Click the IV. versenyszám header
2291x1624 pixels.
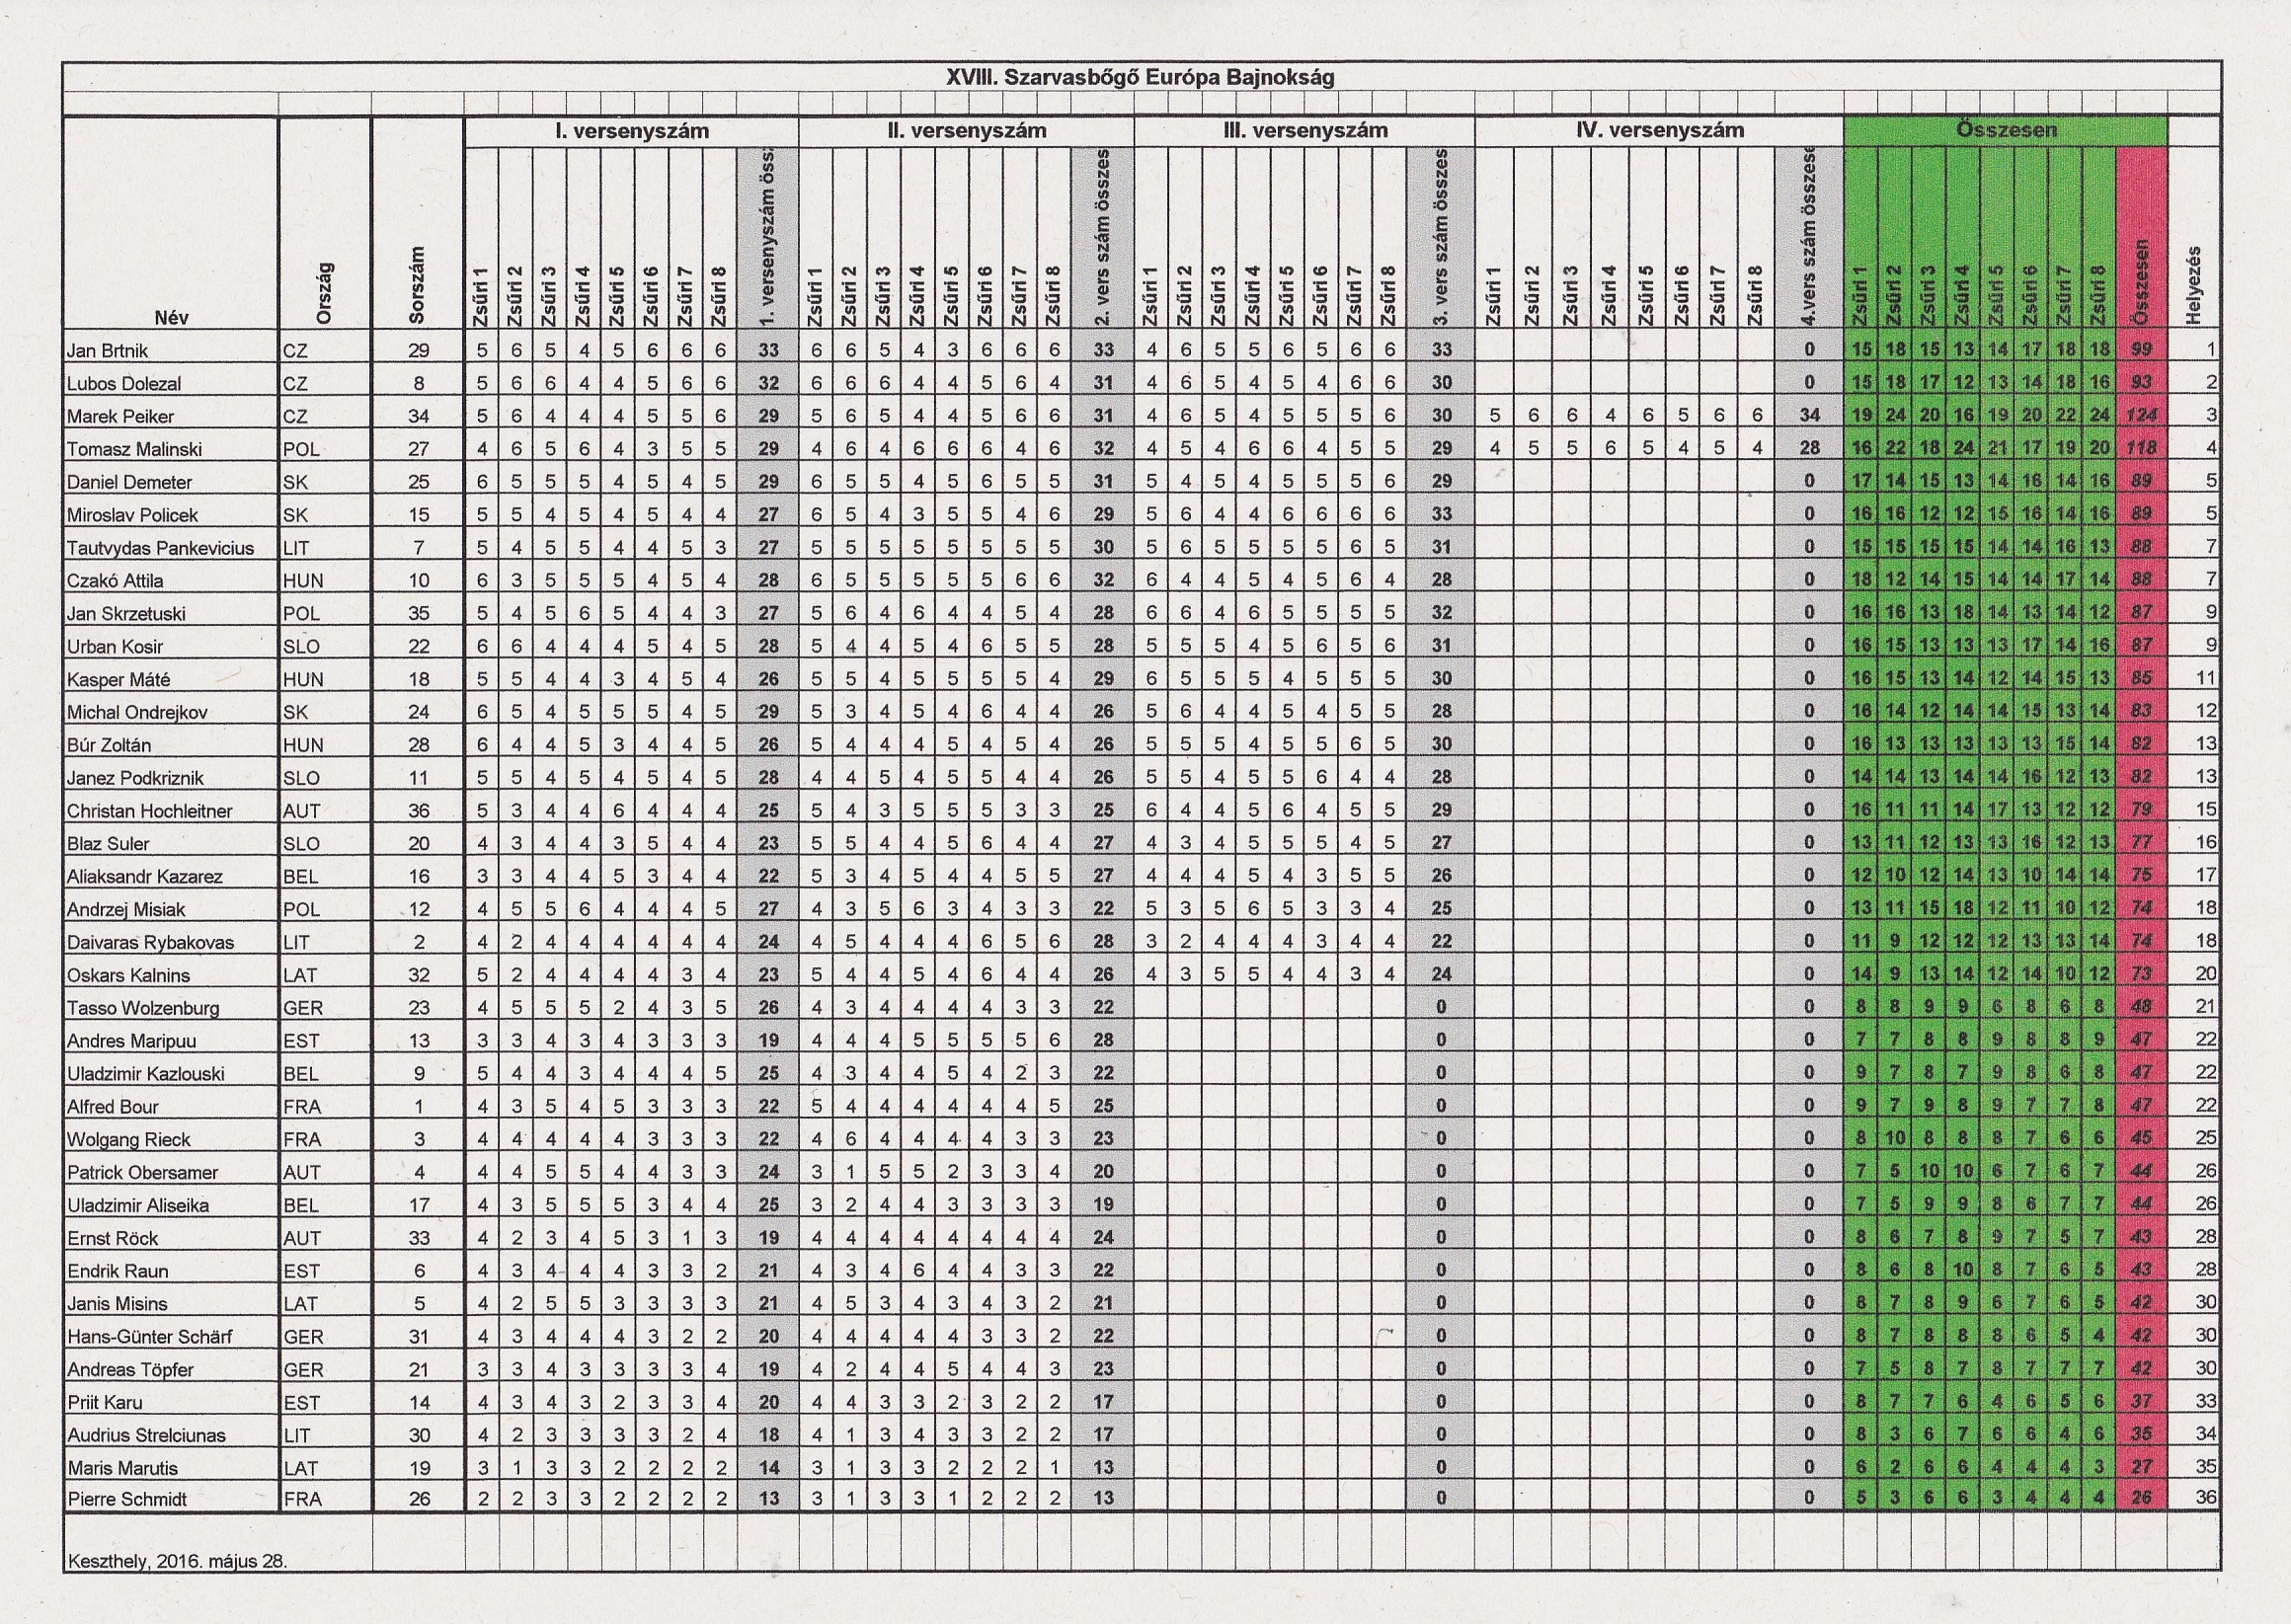click(x=1659, y=131)
